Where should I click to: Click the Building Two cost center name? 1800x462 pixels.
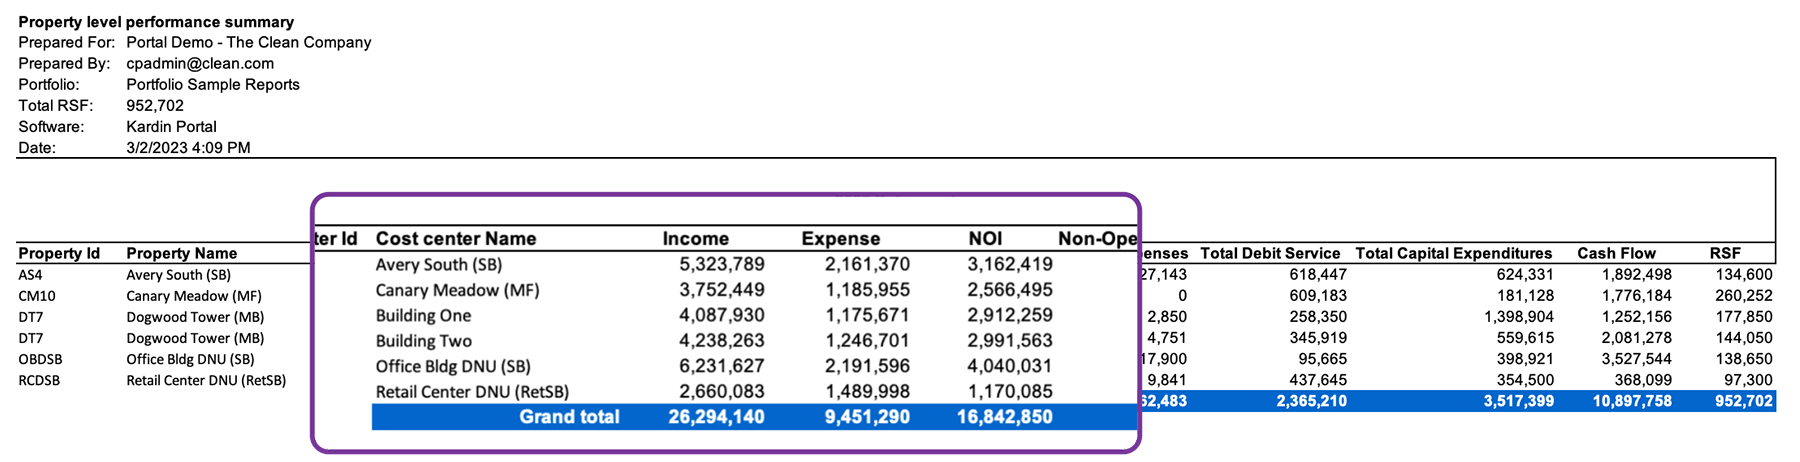(x=423, y=341)
